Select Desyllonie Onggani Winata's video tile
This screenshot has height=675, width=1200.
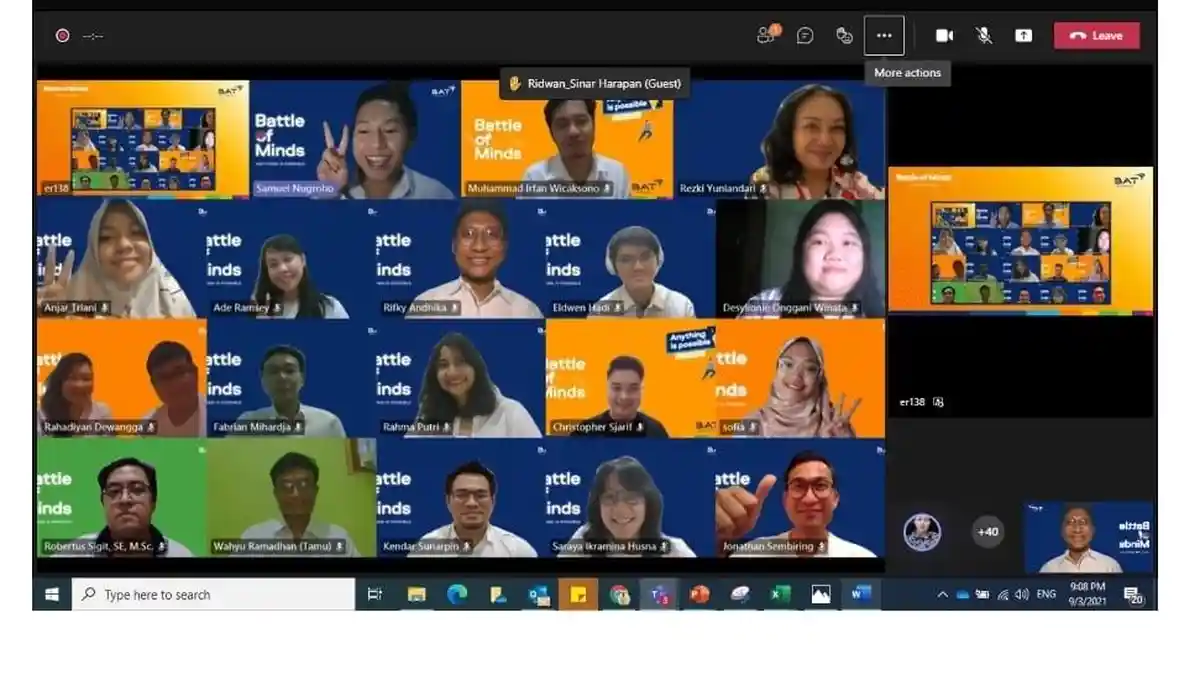(x=800, y=259)
